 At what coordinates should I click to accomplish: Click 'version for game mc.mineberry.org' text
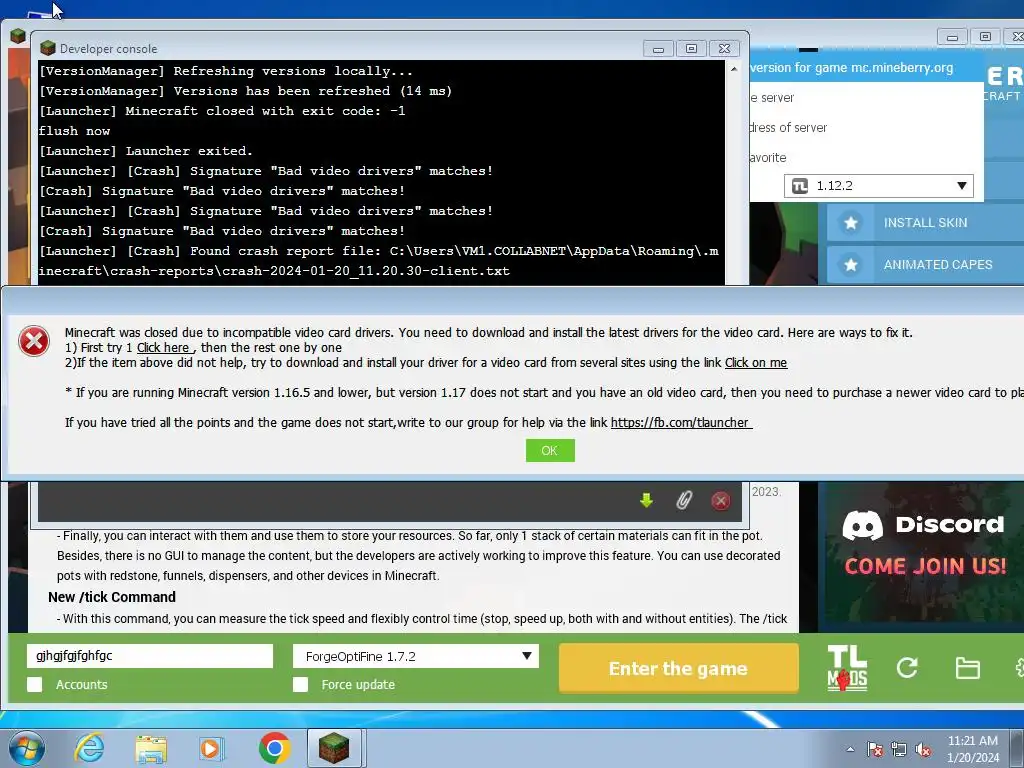852,68
